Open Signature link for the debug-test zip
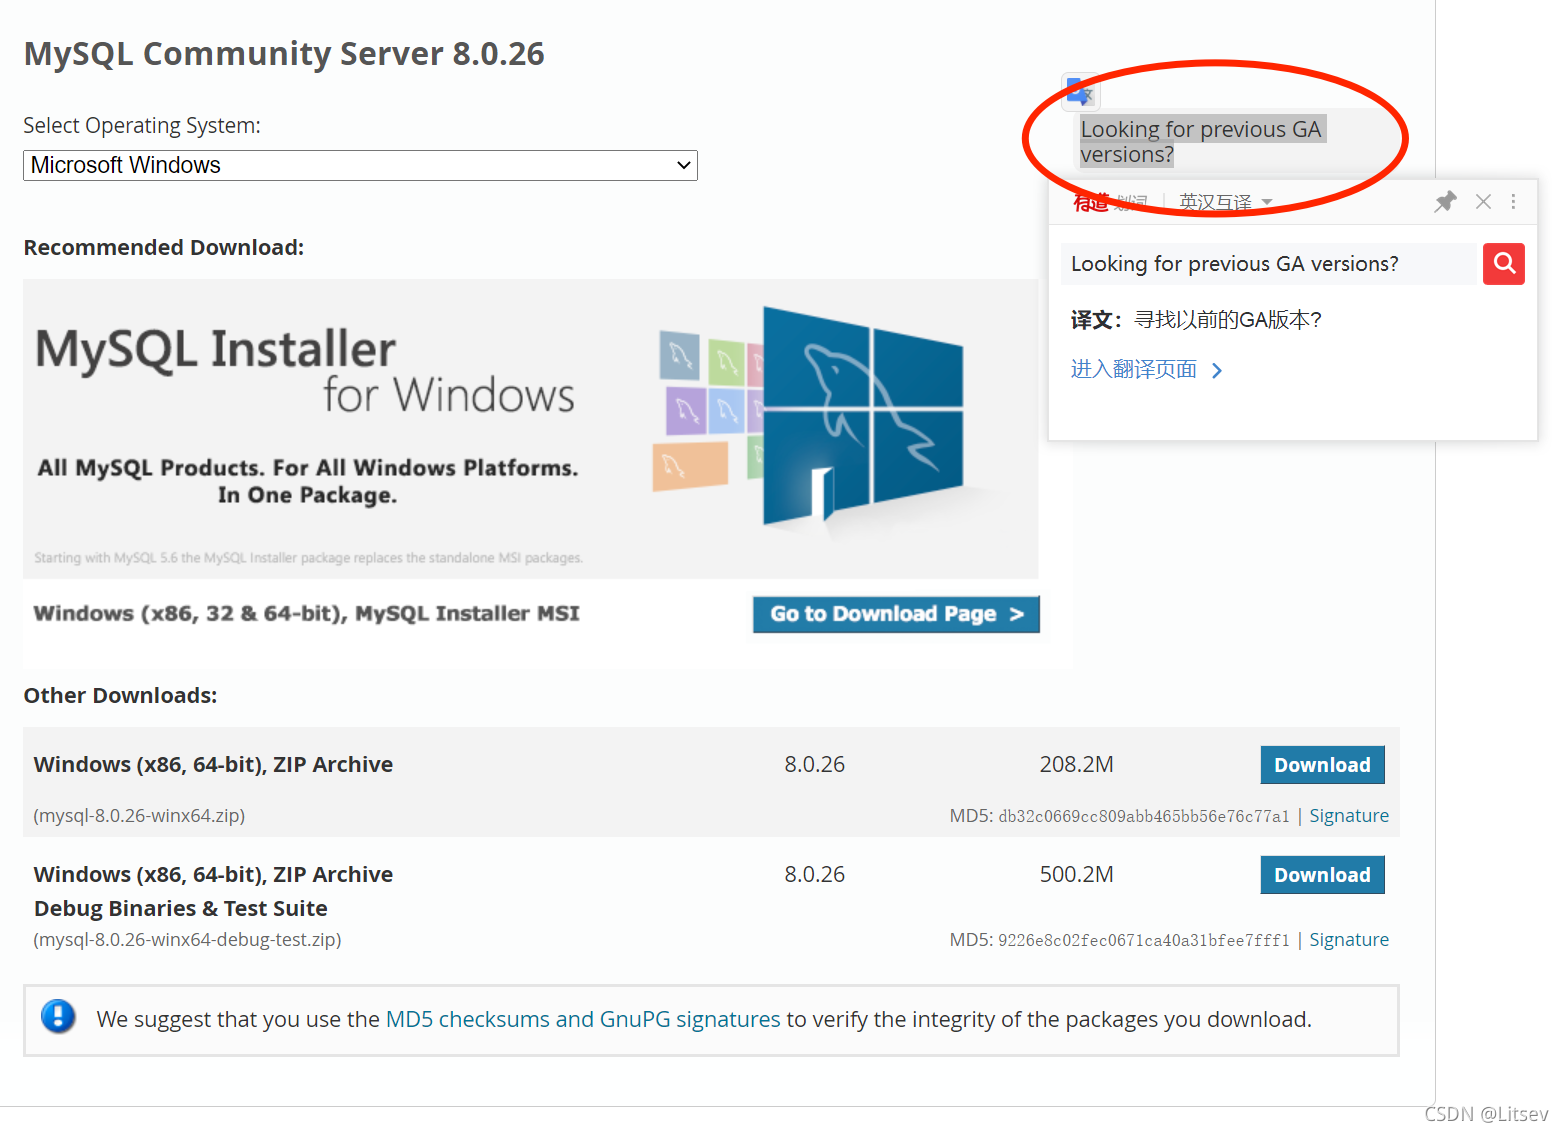The image size is (1564, 1132). 1349,940
